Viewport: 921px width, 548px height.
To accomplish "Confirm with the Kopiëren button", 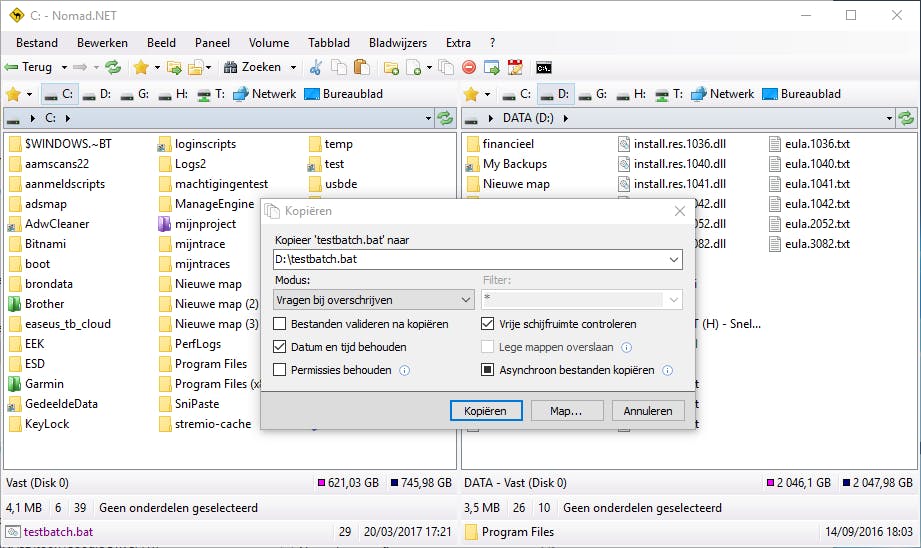I will 486,411.
